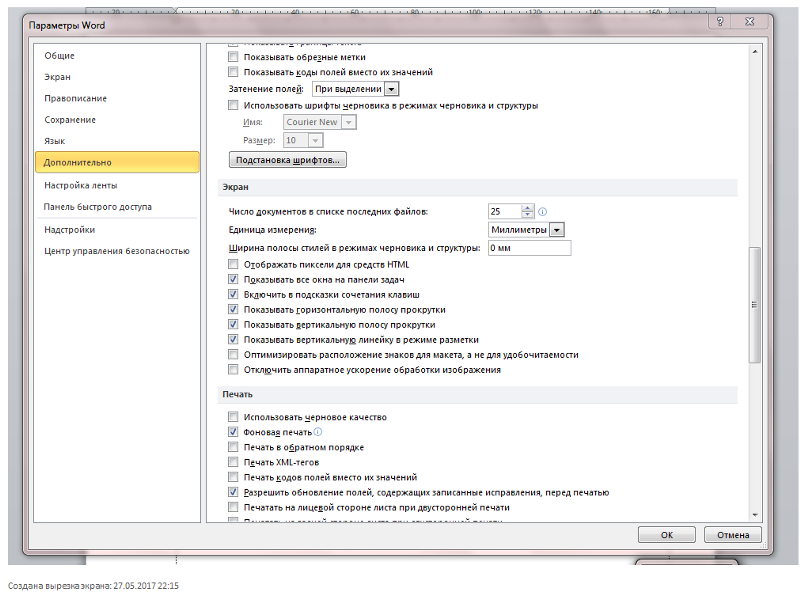Go to Панель быстрого доступа
Viewport: 800px width, 612px height.
117,207
